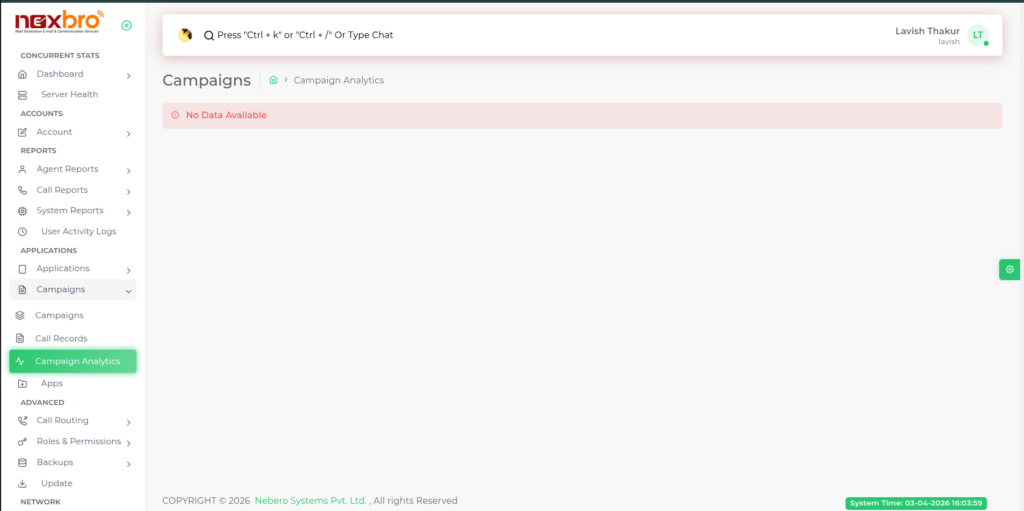Expand the Dashboard menu chevron
Image resolution: width=1024 pixels, height=511 pixels.
(x=129, y=75)
